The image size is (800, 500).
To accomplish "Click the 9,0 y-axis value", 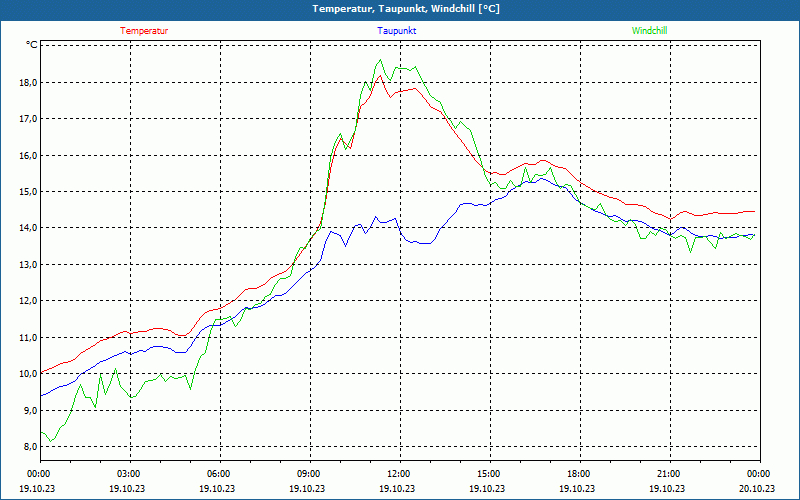I will coord(30,411).
